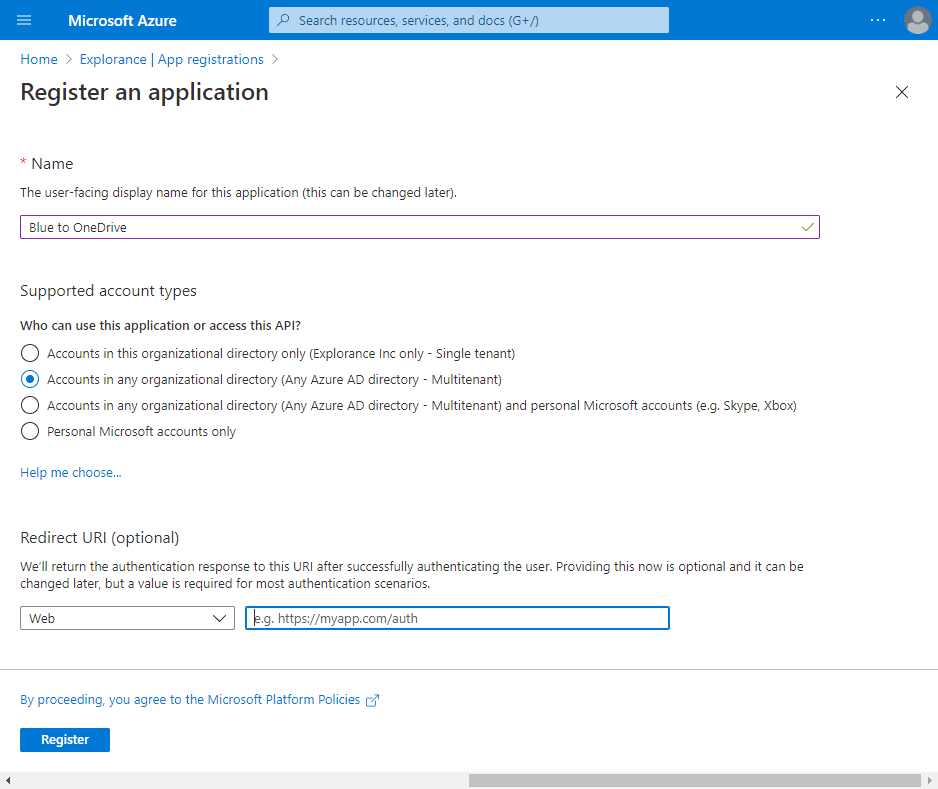Go to Home breadcrumb

(x=39, y=59)
